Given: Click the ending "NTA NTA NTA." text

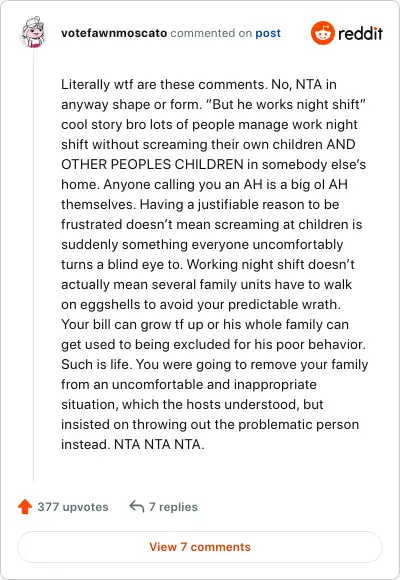Looking at the screenshot, I should pos(159,444).
